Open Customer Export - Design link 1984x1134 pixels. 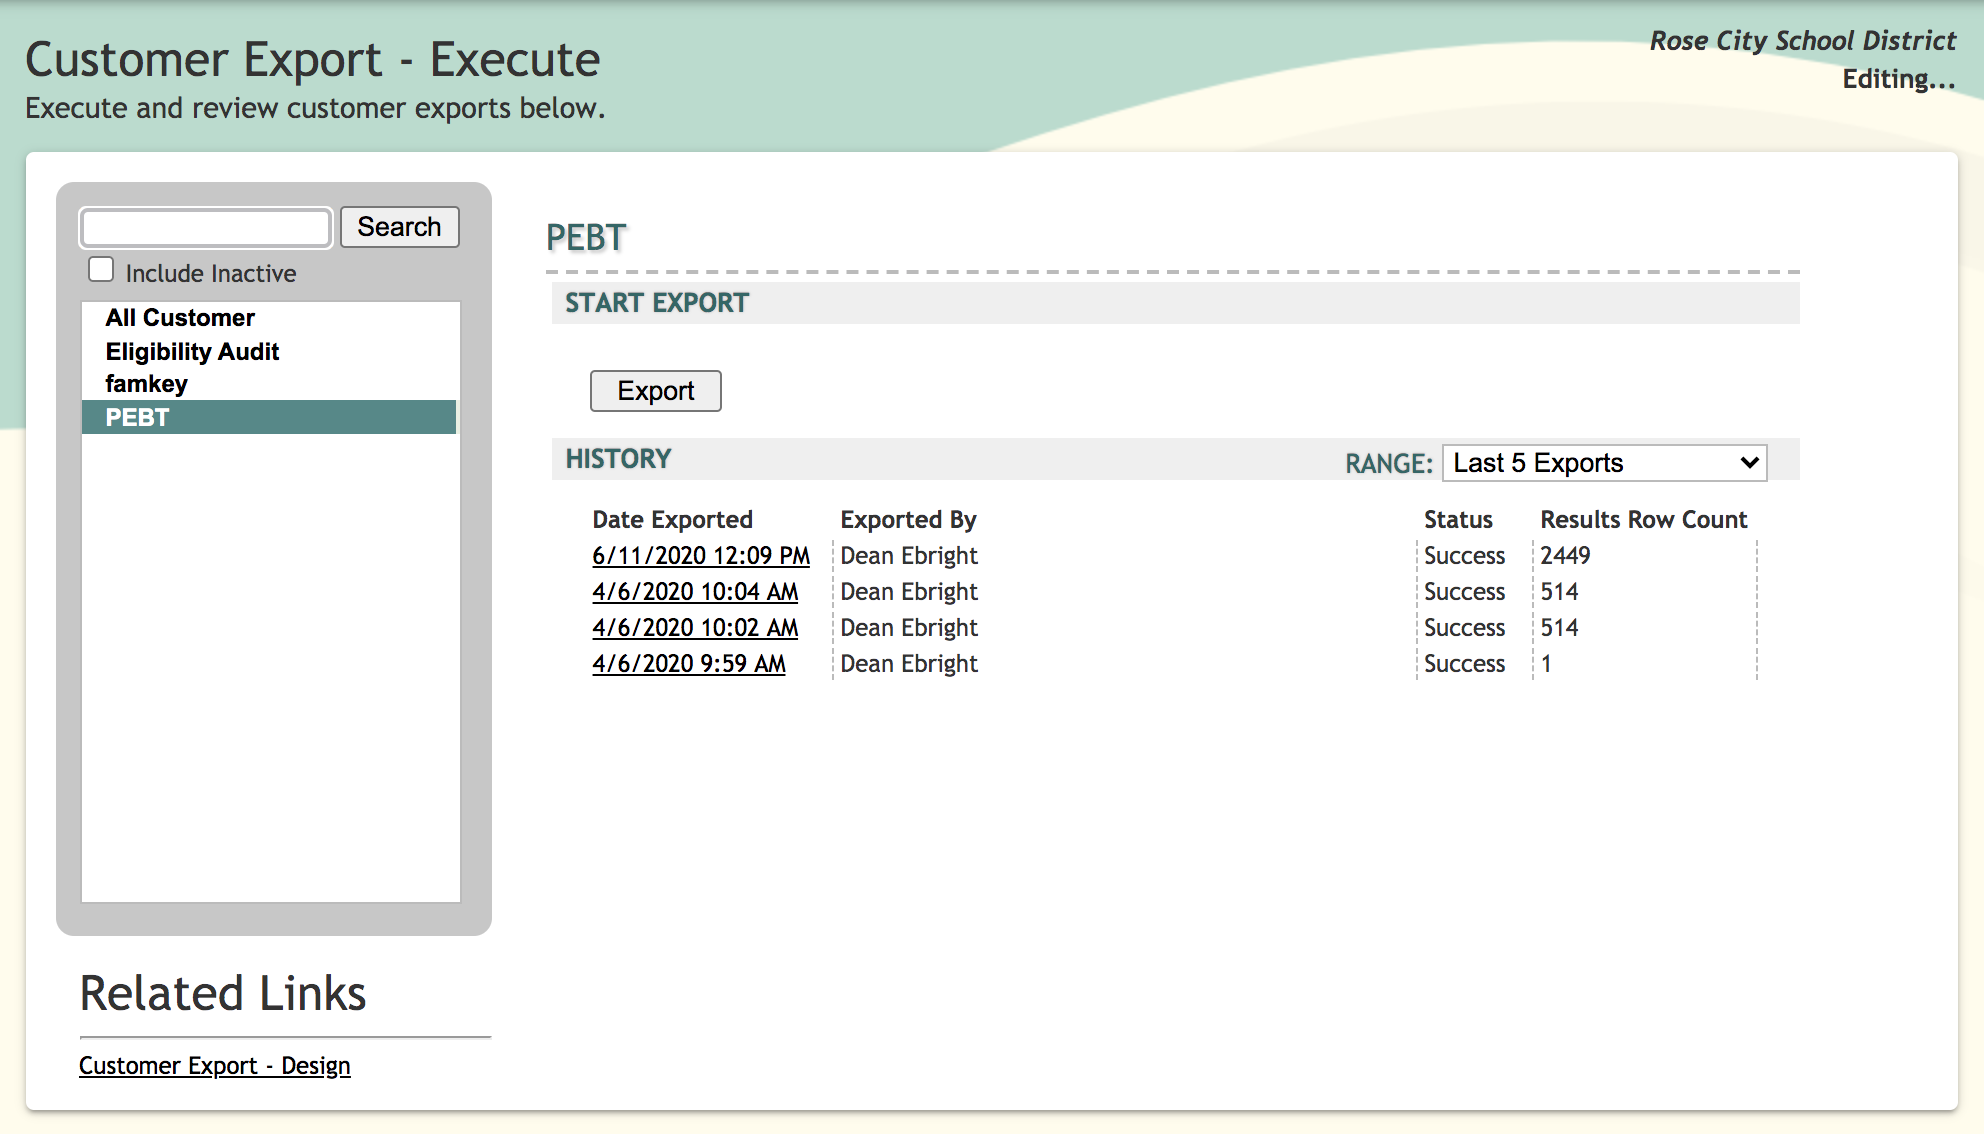[x=214, y=1066]
